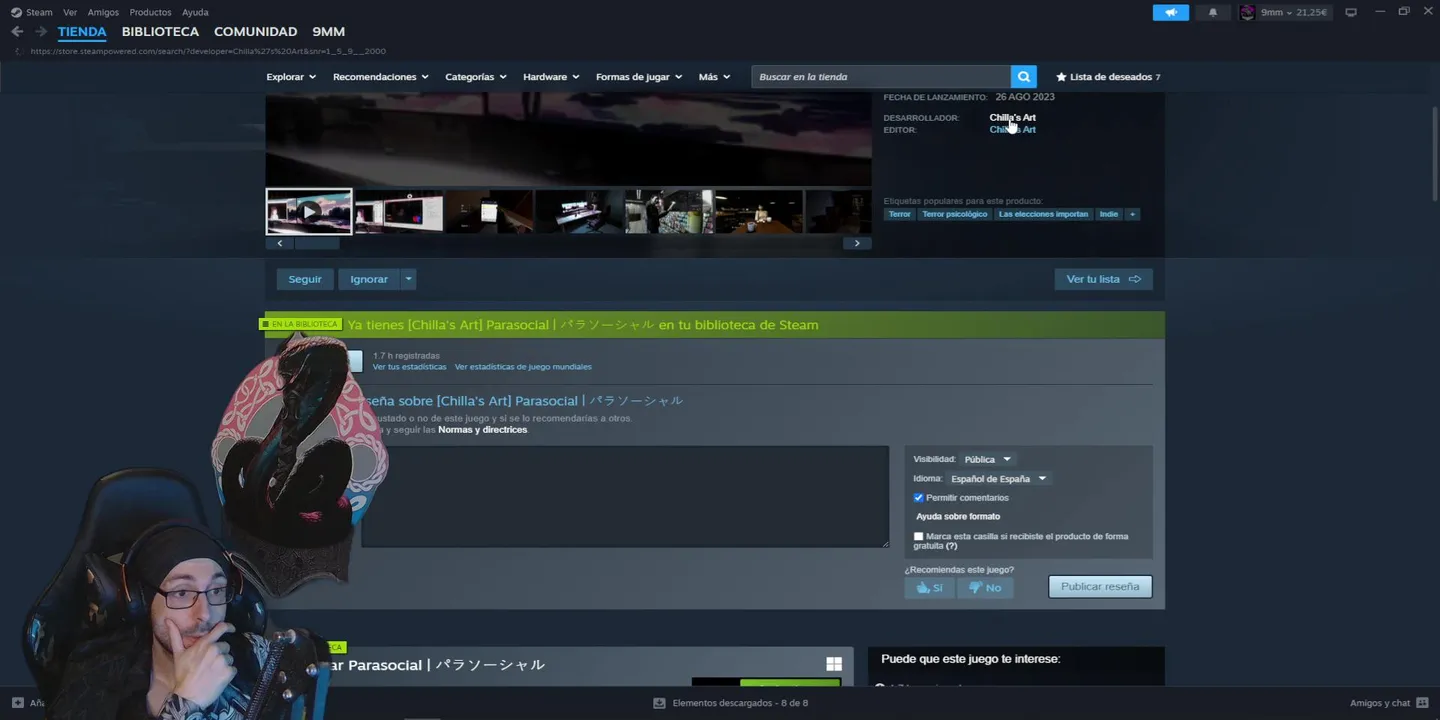The height and width of the screenshot is (720, 1440).
Task: Switch to the TIENDA tab
Action: pyautogui.click(x=82, y=32)
